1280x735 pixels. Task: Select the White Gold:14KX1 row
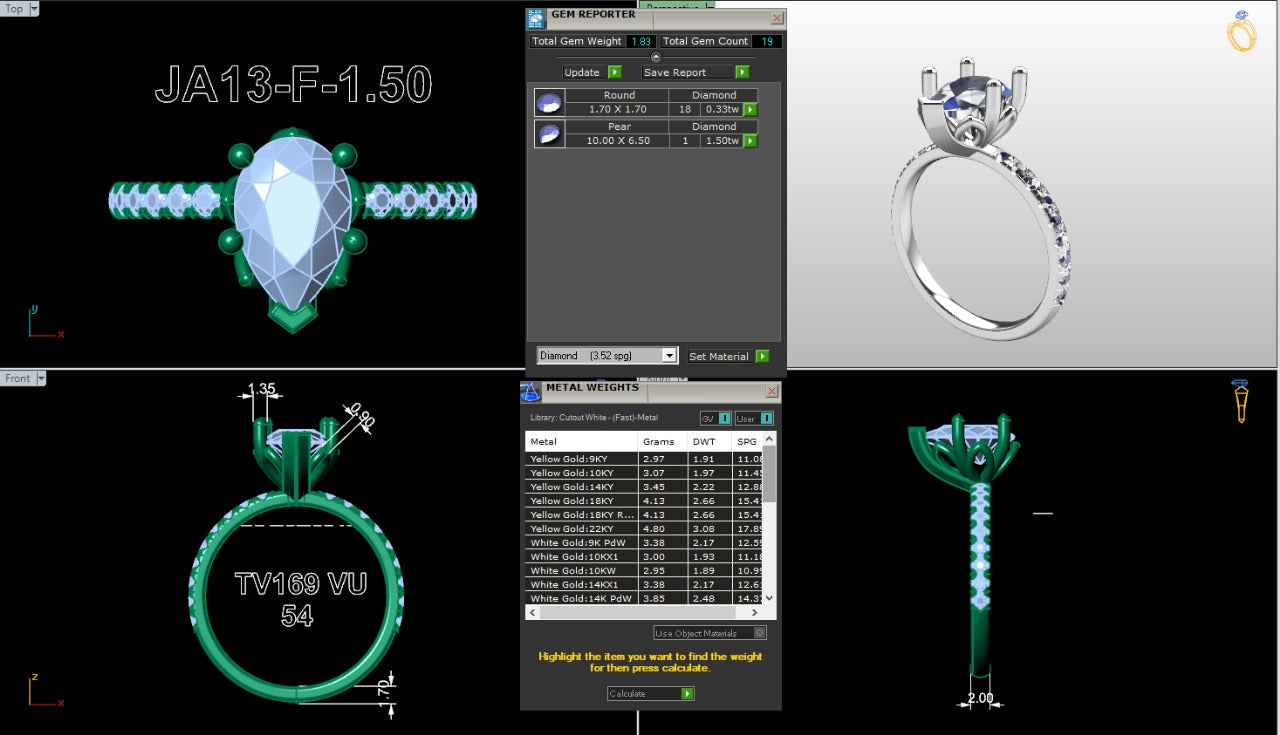coord(644,585)
